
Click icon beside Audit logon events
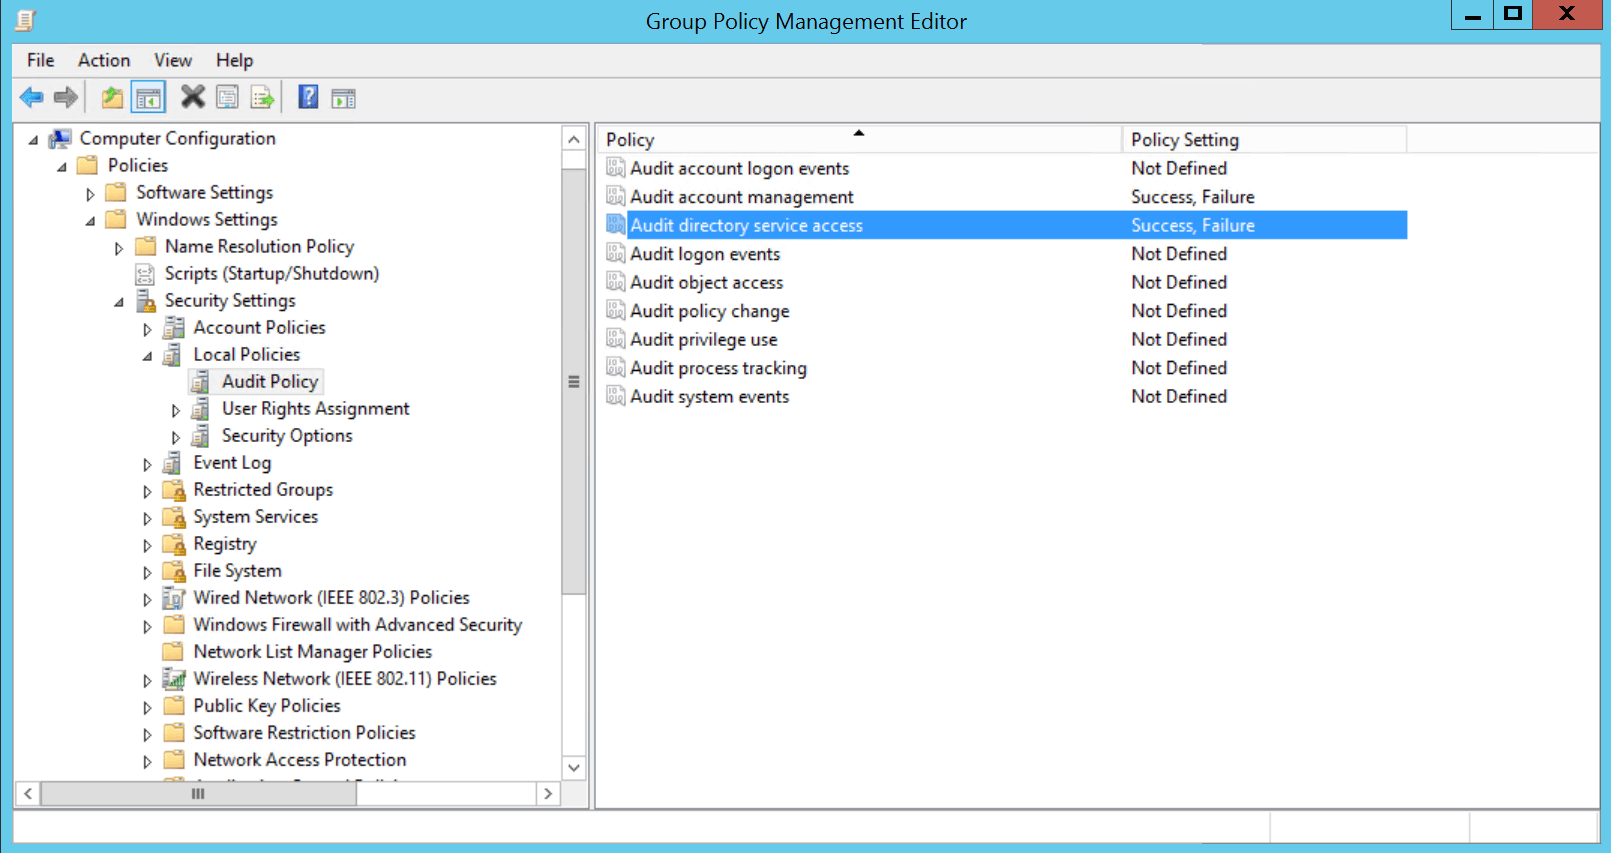click(x=616, y=254)
